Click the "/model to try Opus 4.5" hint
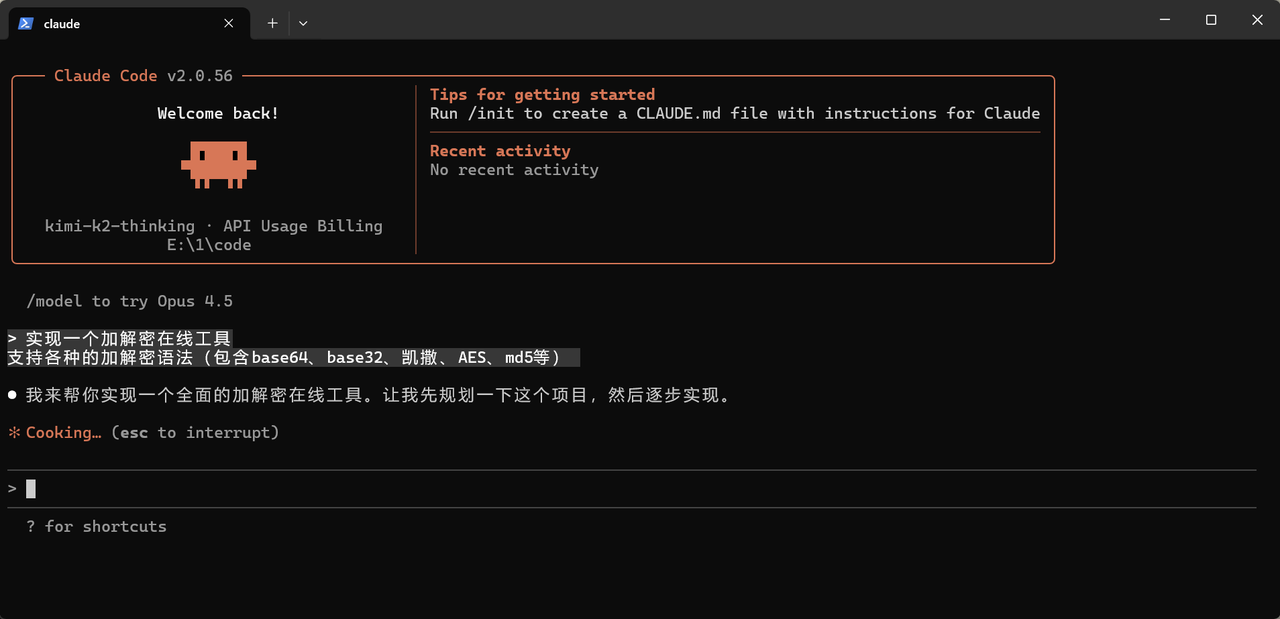This screenshot has height=619, width=1280. tap(130, 301)
